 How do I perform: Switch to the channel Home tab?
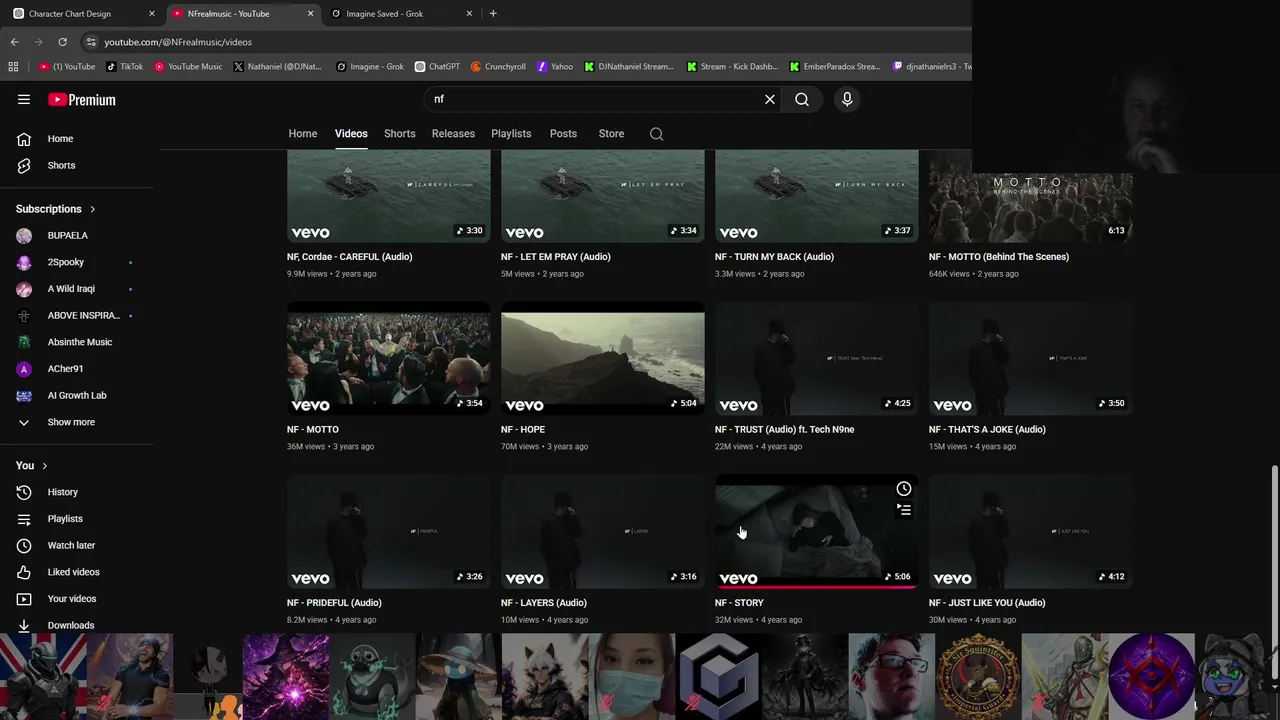pos(303,134)
